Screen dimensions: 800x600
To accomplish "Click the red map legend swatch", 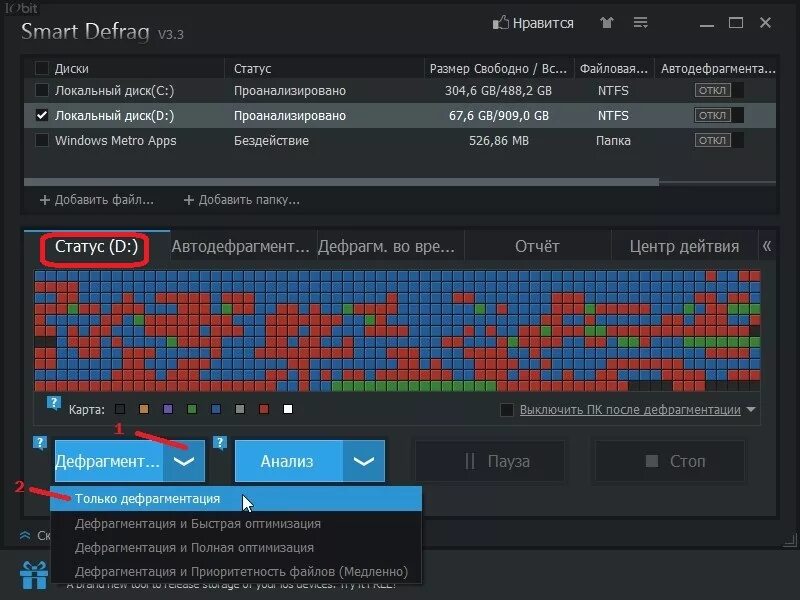I will tap(264, 409).
